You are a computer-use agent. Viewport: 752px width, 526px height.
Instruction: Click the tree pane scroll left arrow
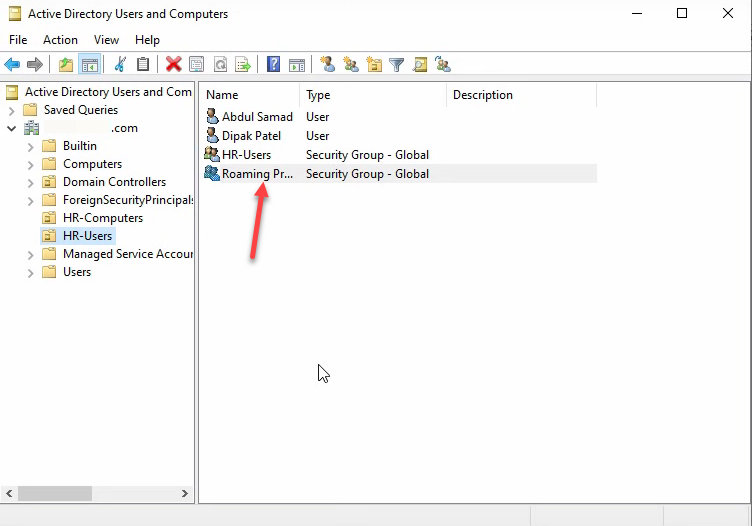pyautogui.click(x=9, y=493)
